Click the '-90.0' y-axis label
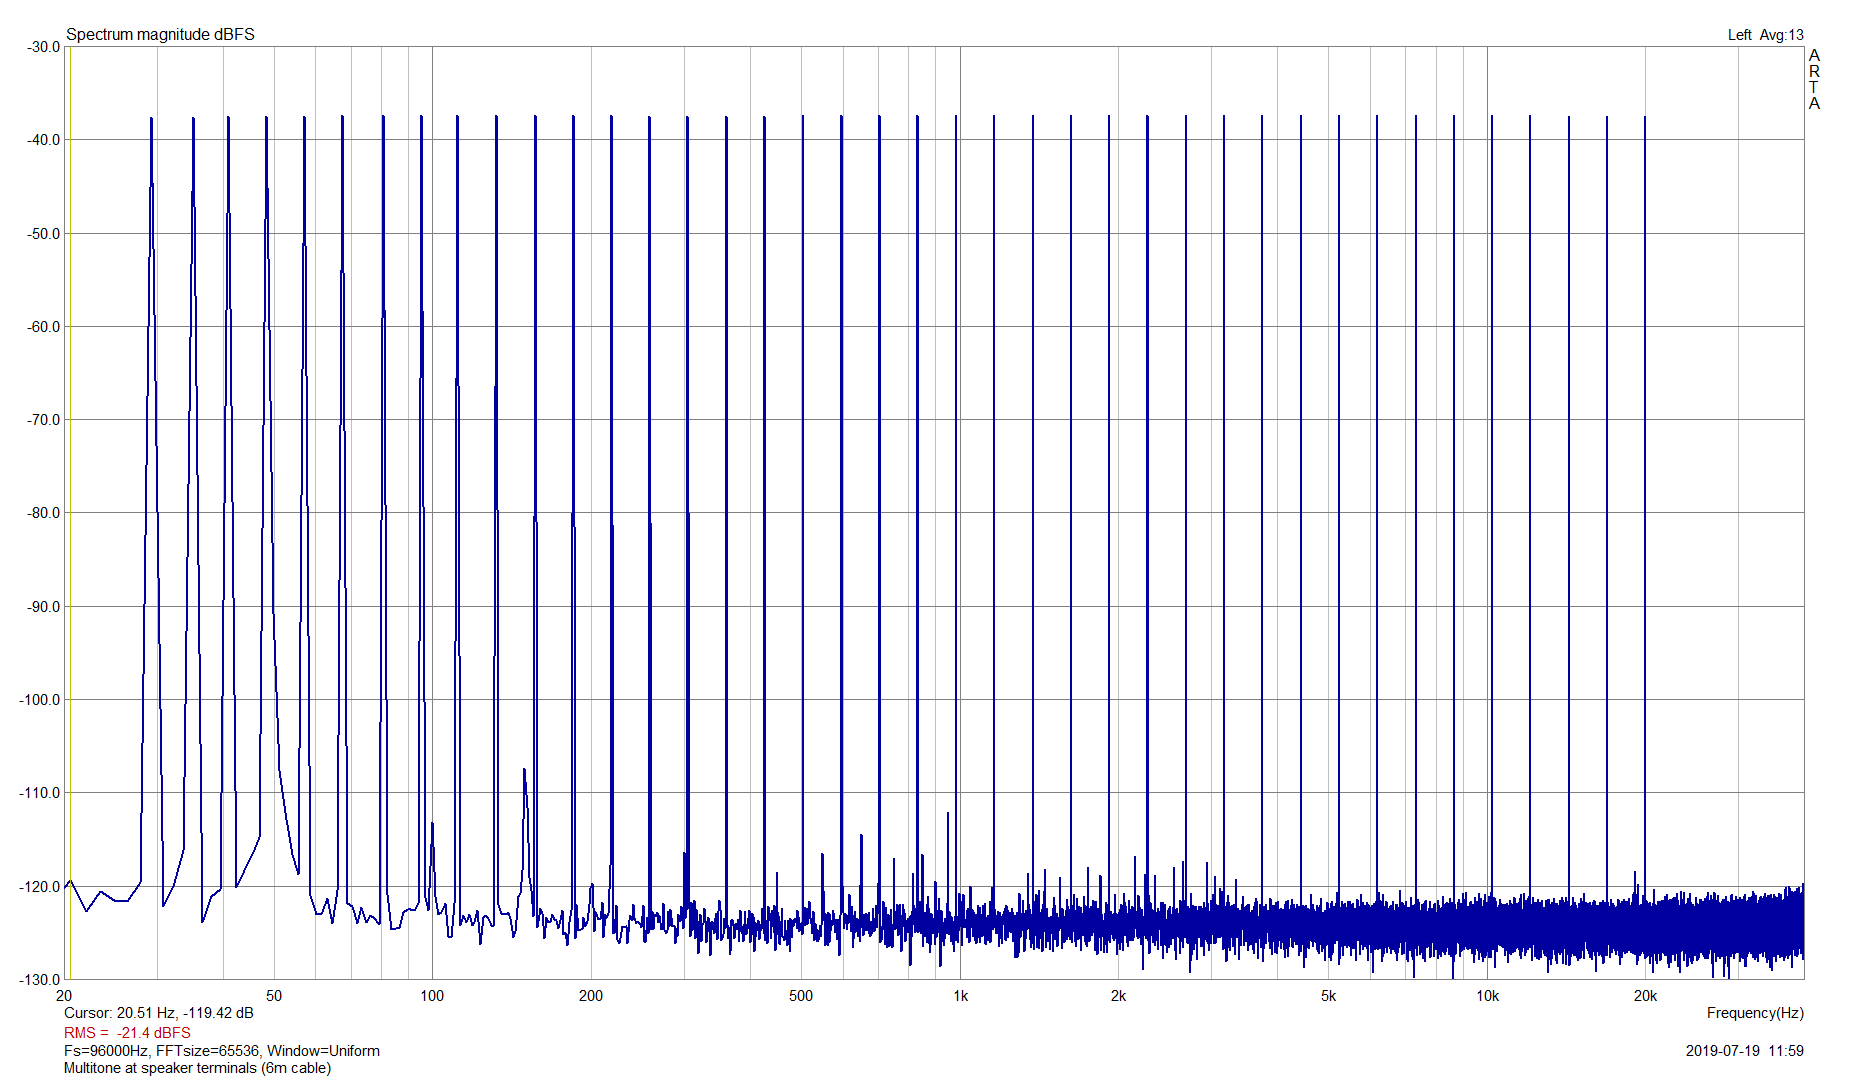The height and width of the screenshot is (1080, 1868). pyautogui.click(x=43, y=607)
